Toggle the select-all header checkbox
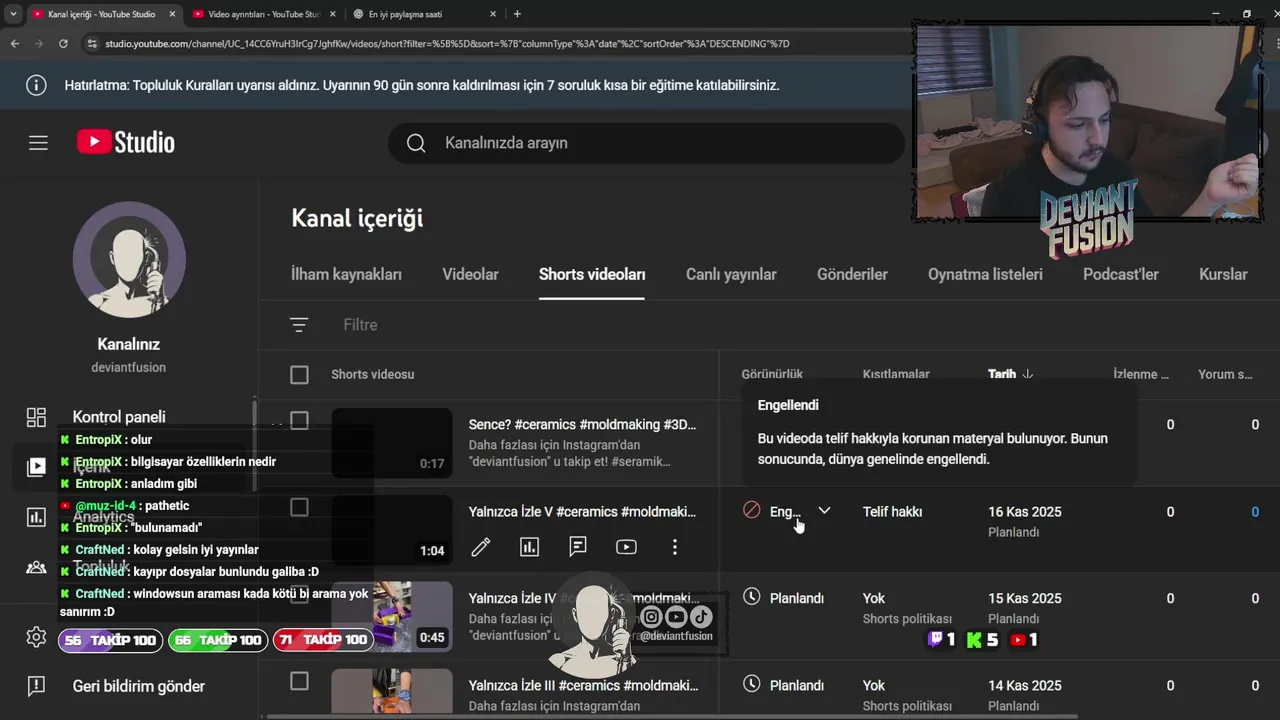 point(299,375)
